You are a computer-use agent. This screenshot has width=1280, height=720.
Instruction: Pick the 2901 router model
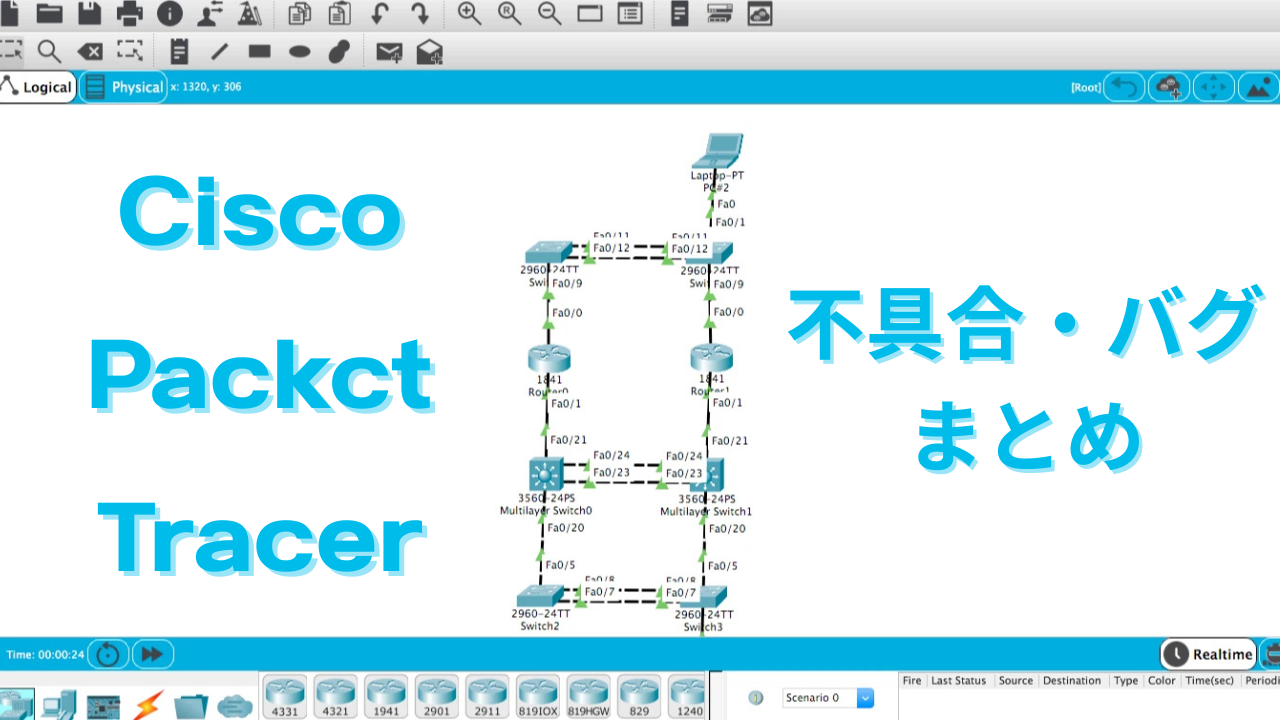tap(437, 697)
